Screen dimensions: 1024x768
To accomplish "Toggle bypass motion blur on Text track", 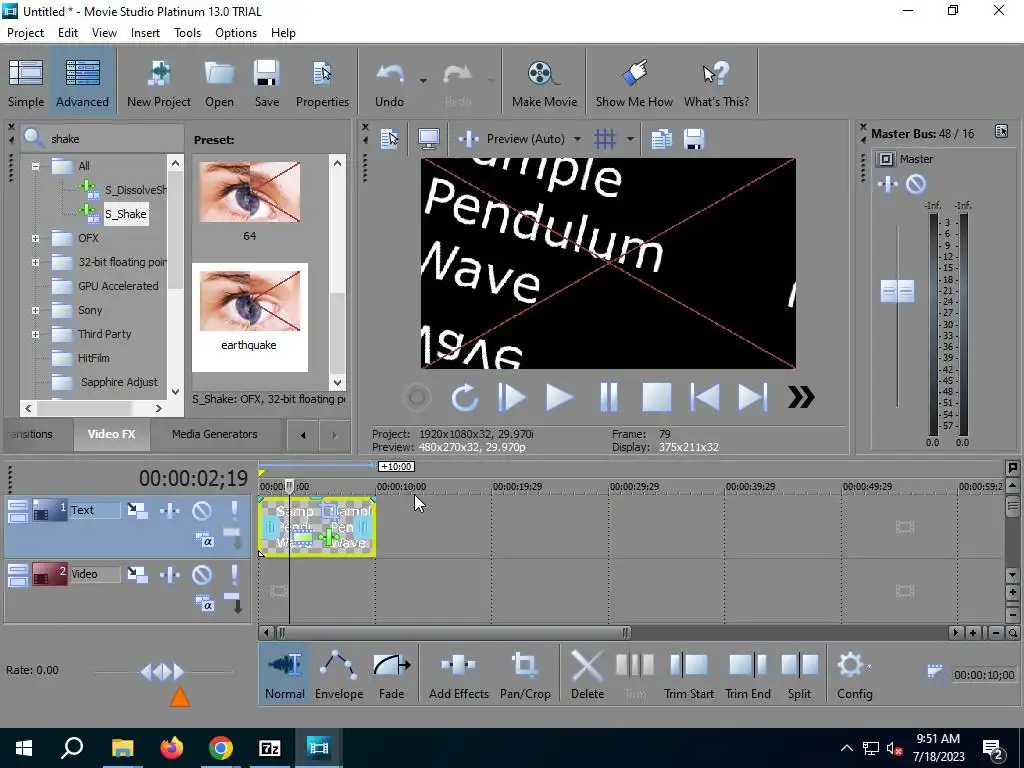I will coord(137,510).
